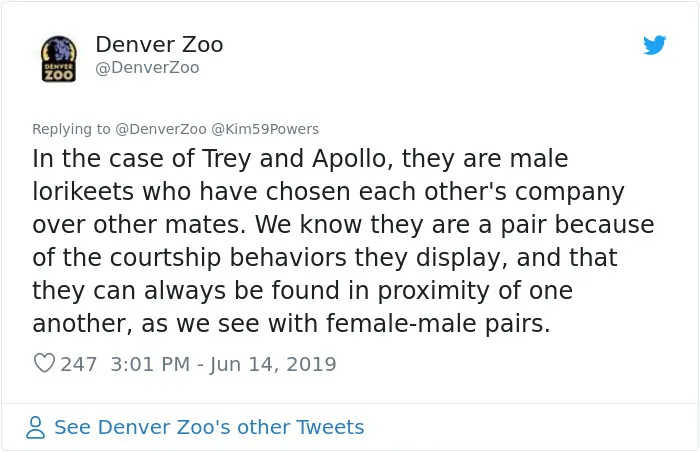
Task: Visit the @DenverZoo handle under the name
Action: click(x=147, y=68)
